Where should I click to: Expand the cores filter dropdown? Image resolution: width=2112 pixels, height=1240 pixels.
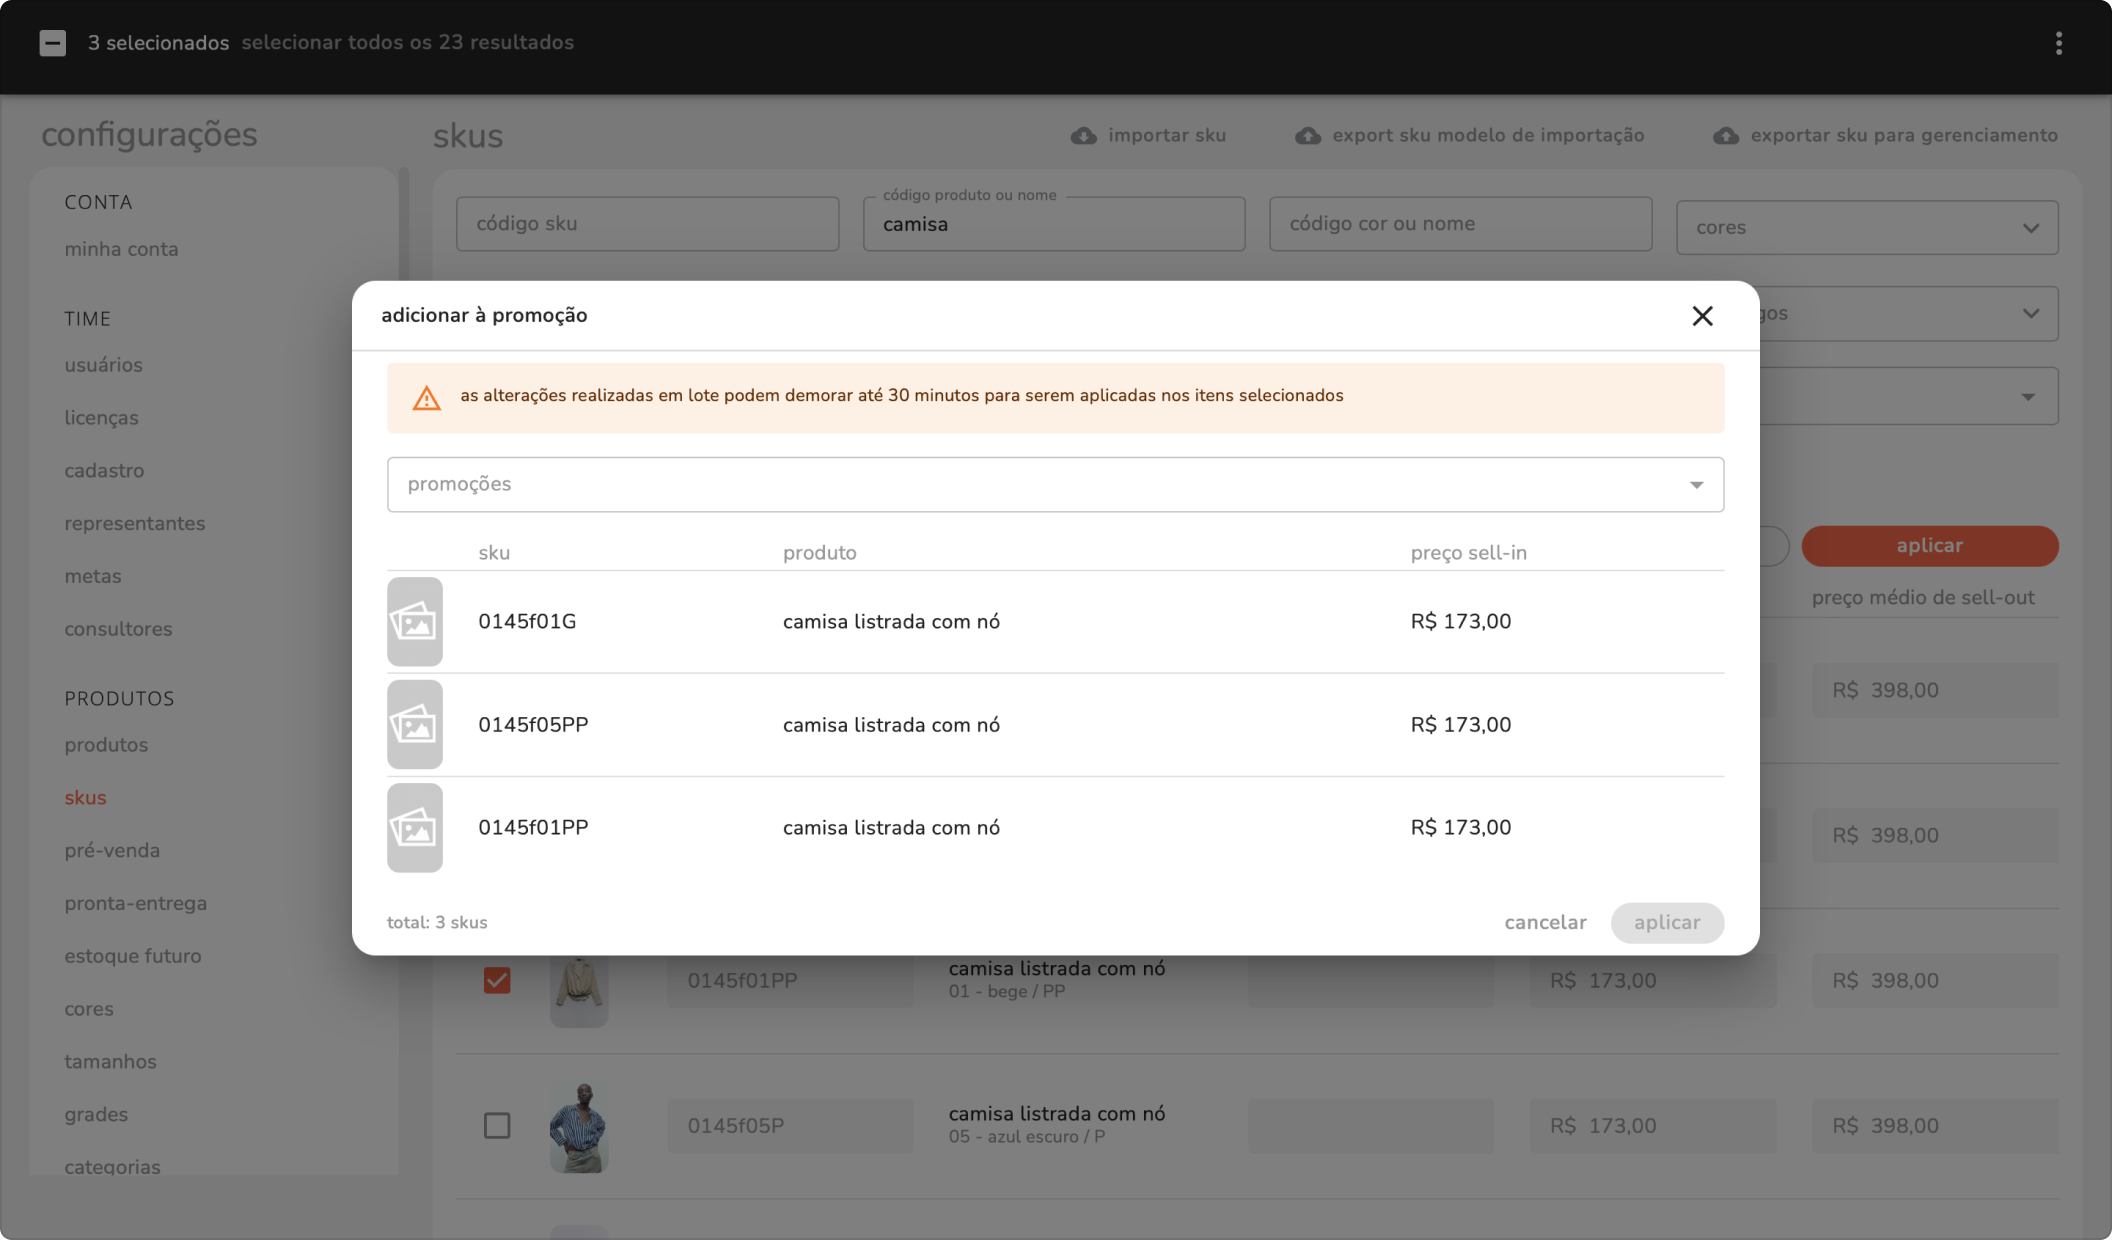[x=1866, y=228]
